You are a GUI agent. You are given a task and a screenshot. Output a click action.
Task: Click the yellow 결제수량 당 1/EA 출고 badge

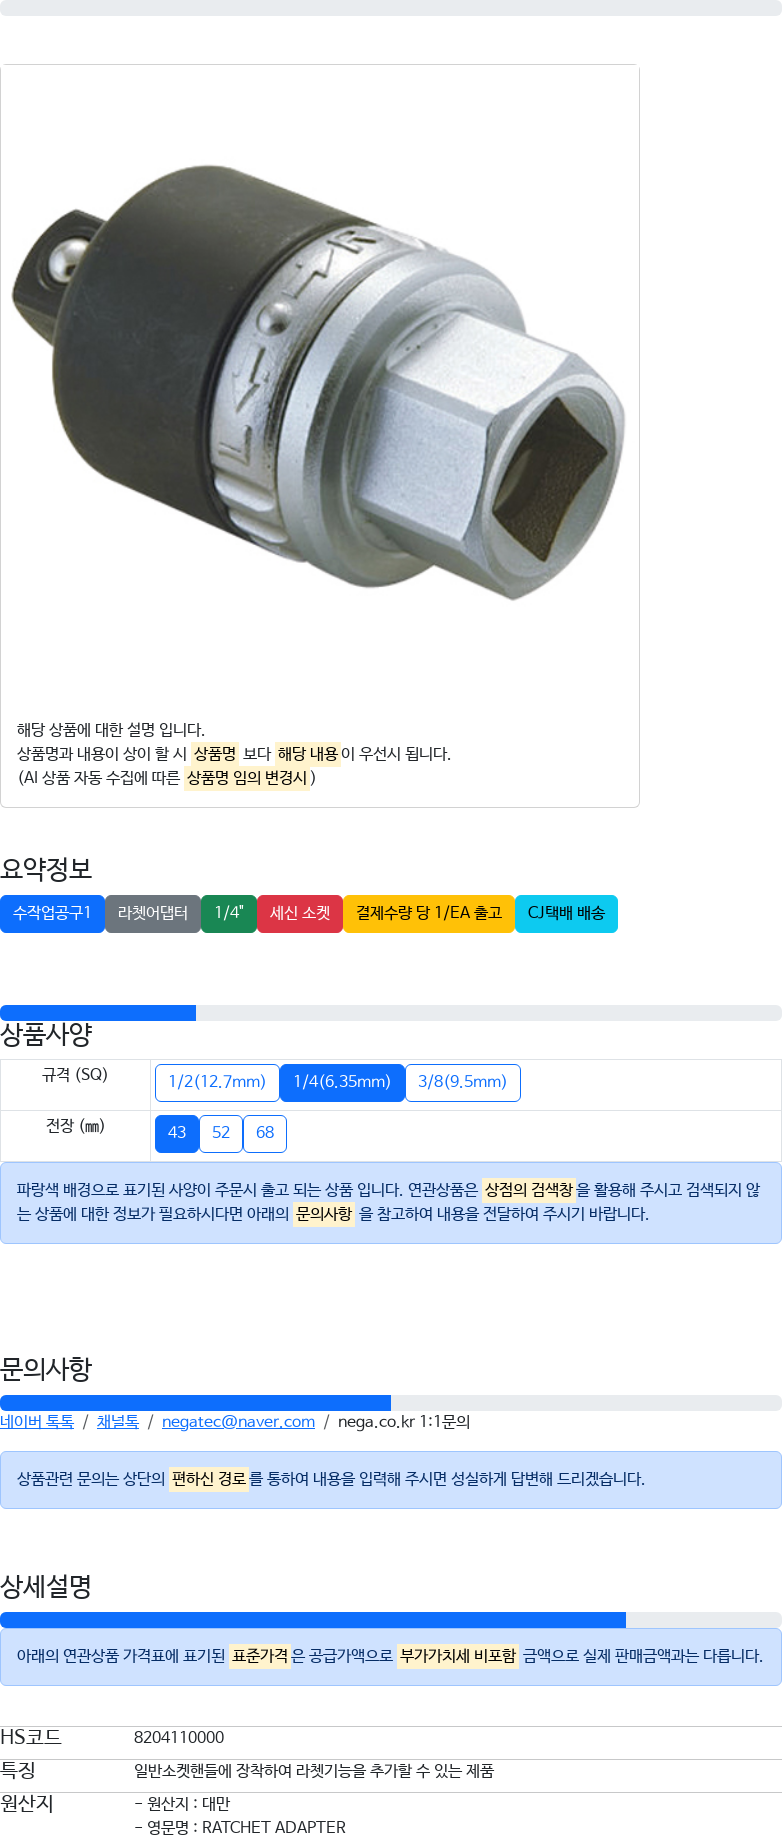click(x=429, y=913)
